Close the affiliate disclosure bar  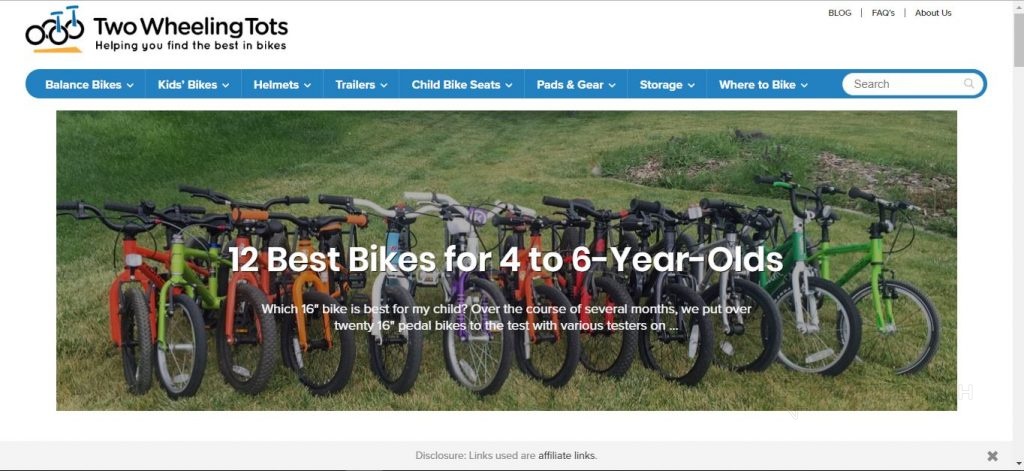point(992,456)
